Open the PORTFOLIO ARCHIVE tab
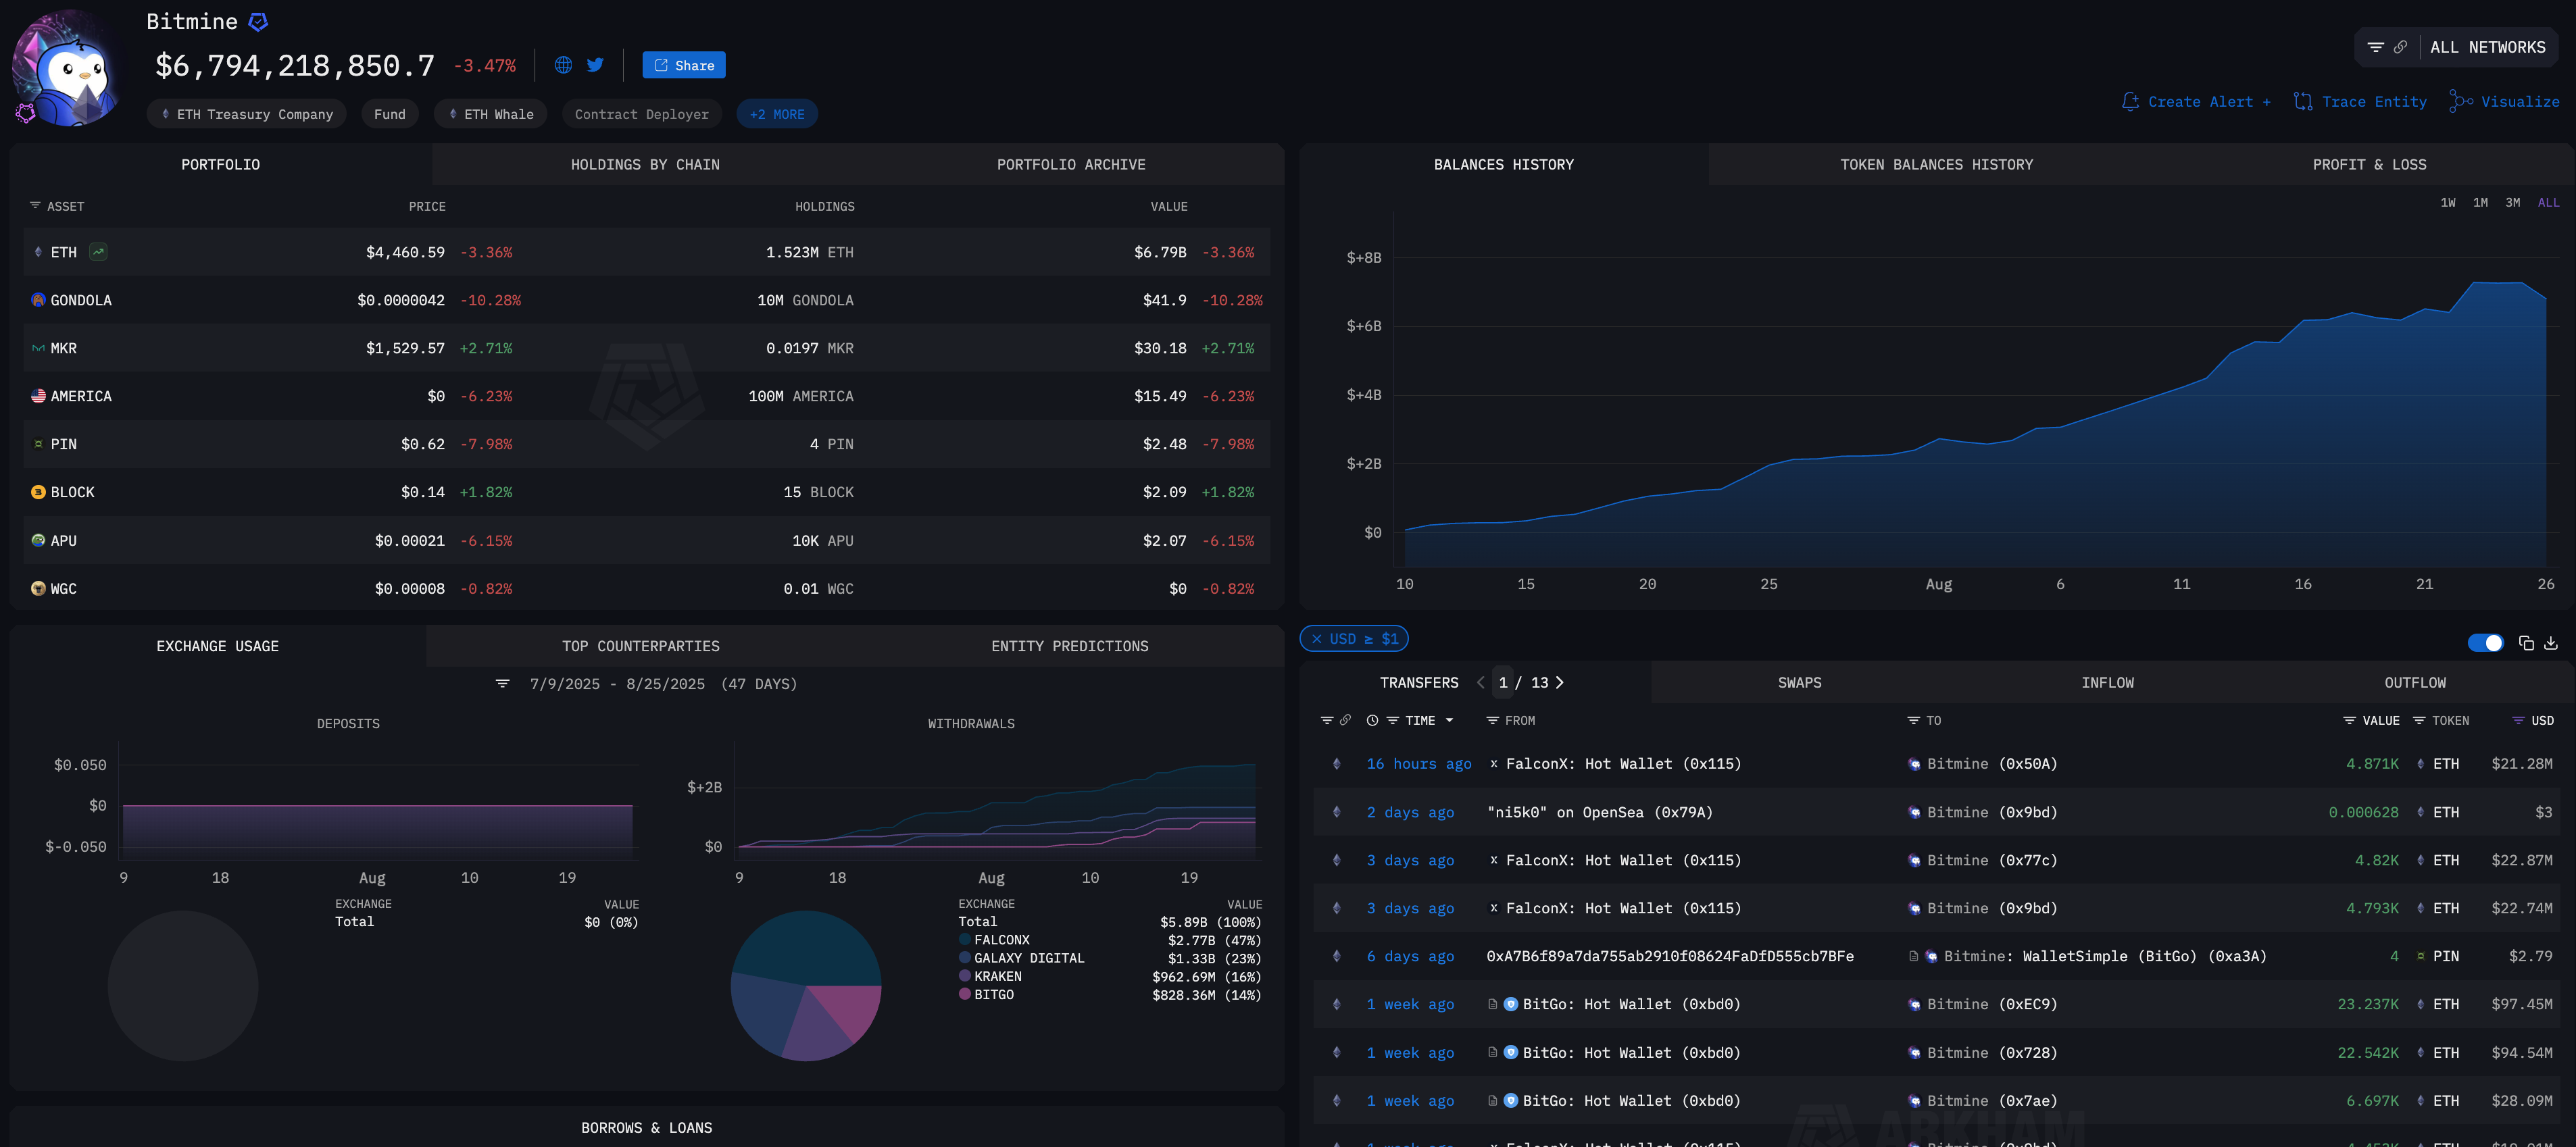 (x=1071, y=164)
